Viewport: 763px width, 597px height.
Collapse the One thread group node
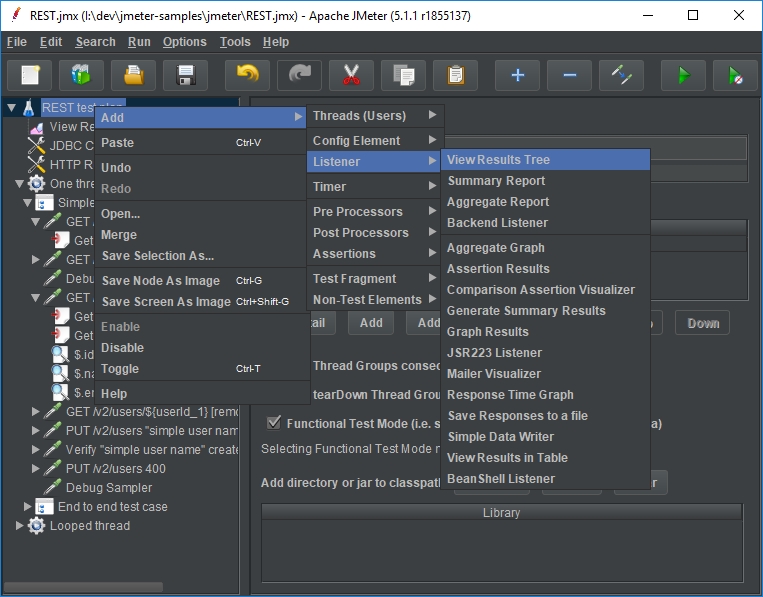point(19,183)
